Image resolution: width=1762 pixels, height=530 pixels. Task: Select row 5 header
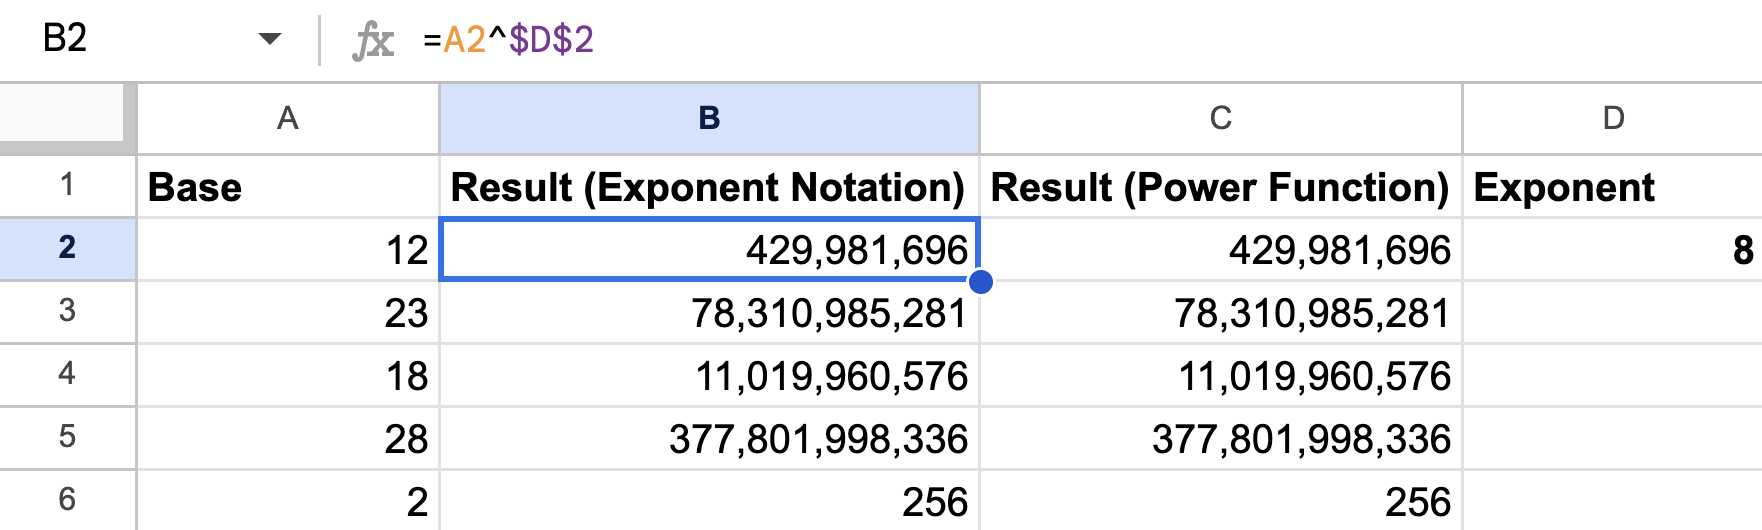(67, 437)
